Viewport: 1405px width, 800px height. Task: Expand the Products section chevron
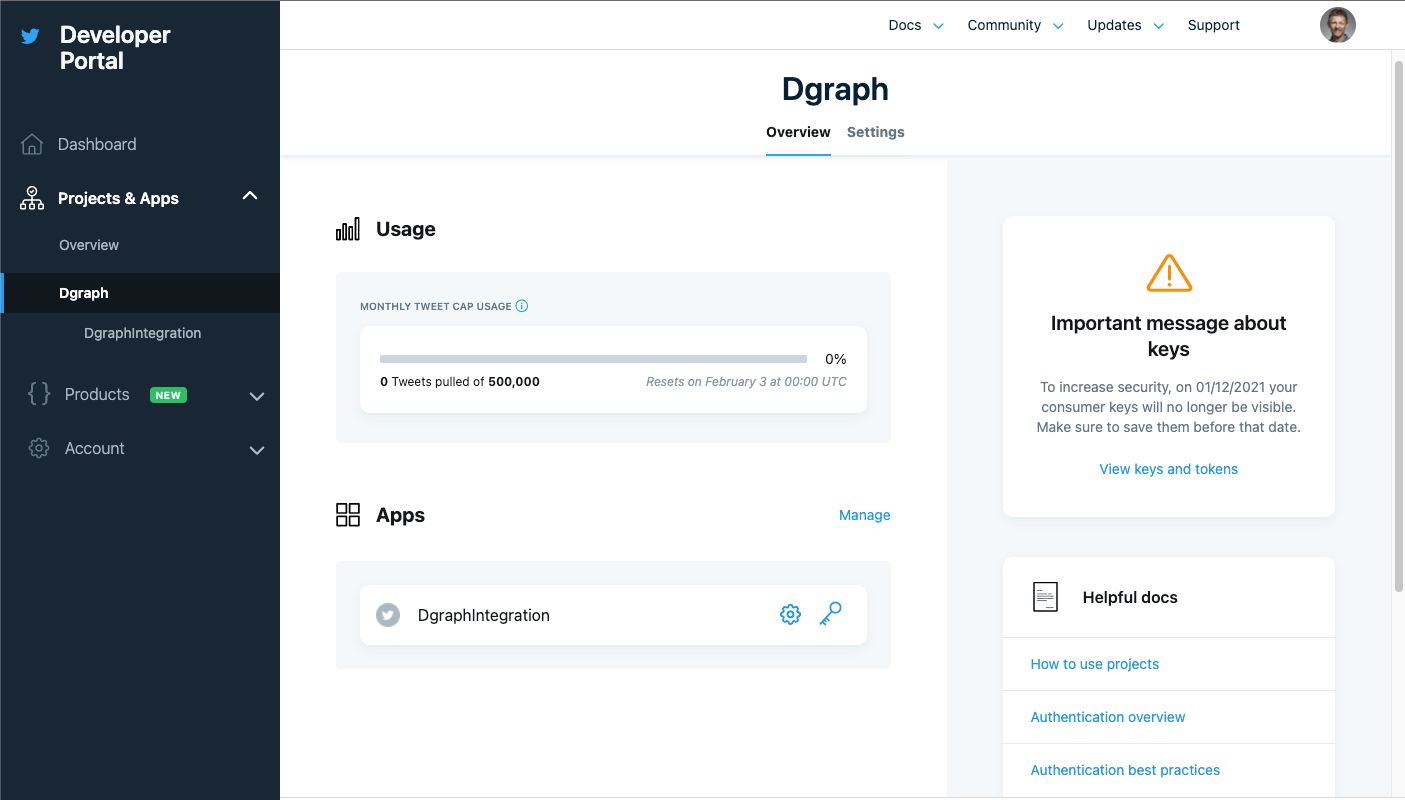point(257,396)
